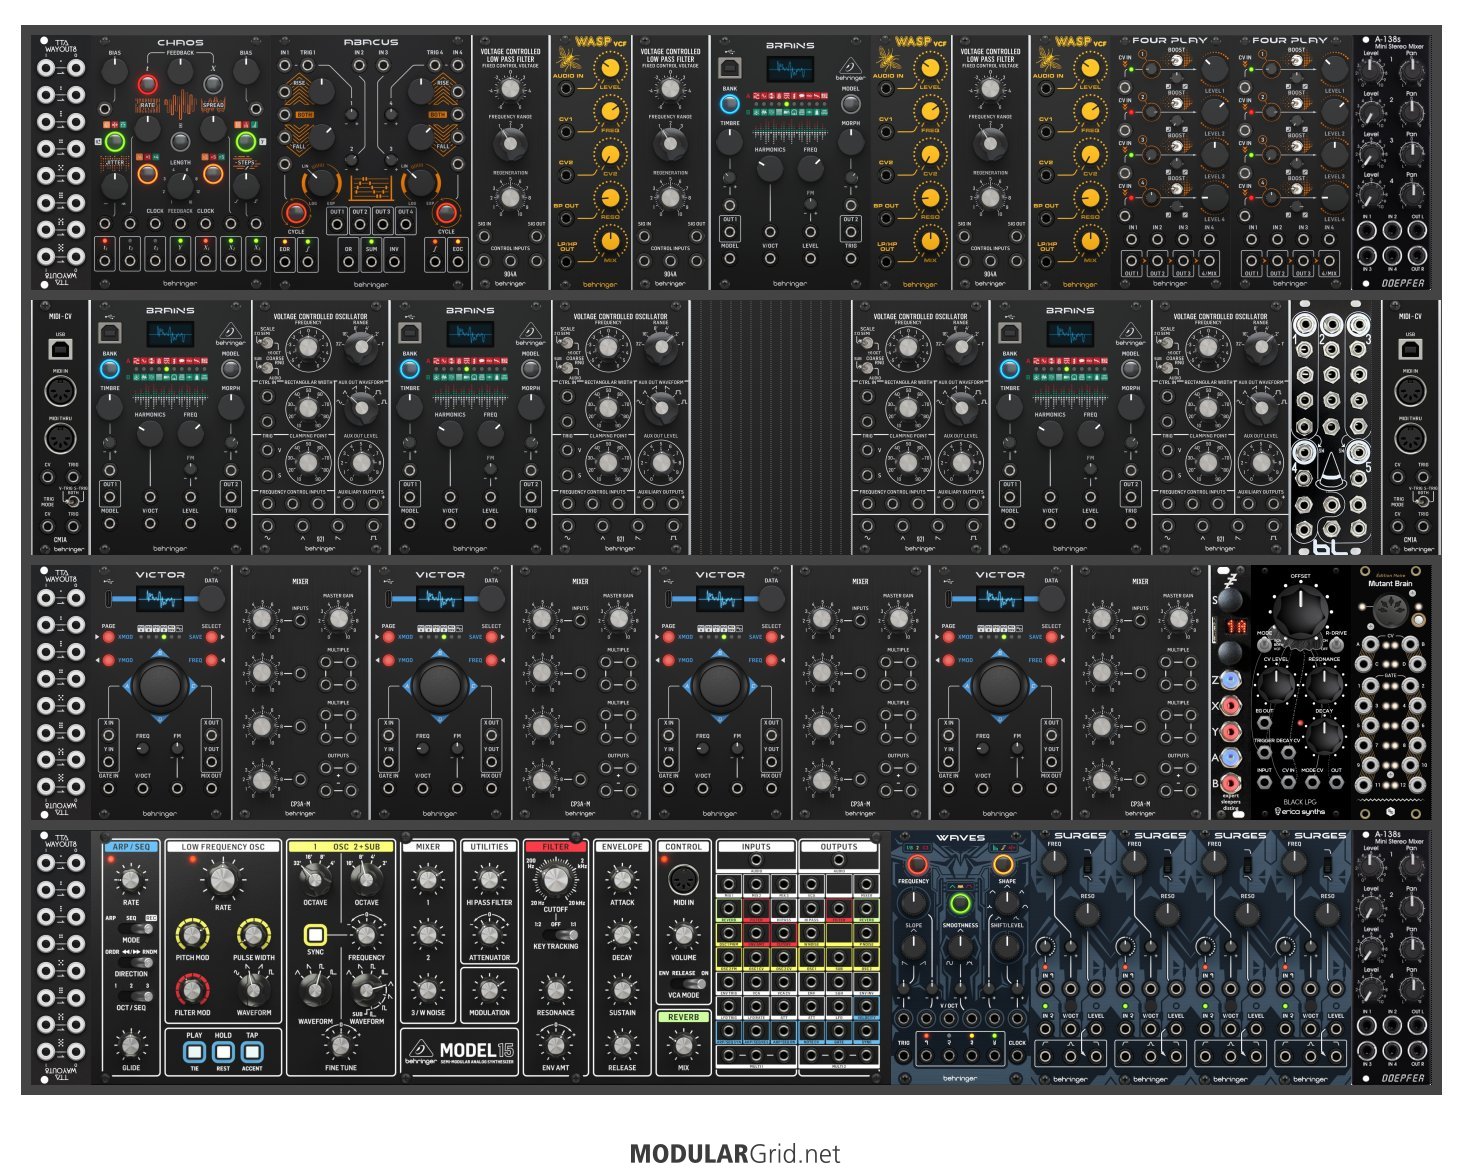The height and width of the screenshot is (1175, 1472).
Task: Click the Mutant Brain module title
Action: point(1390,583)
